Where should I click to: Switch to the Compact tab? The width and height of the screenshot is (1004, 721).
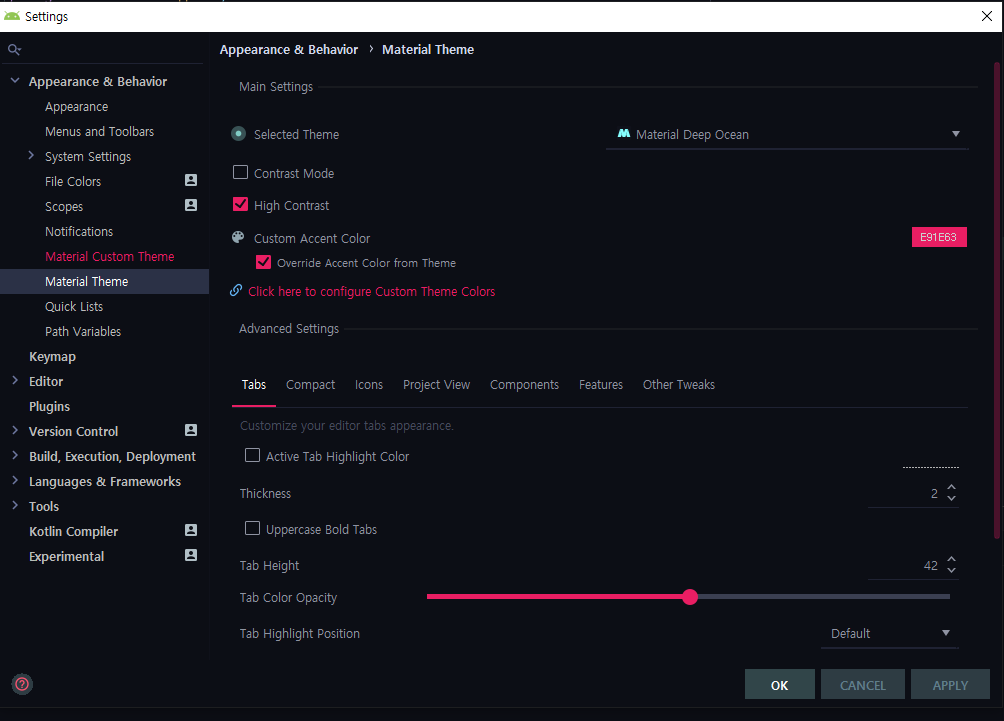pyautogui.click(x=311, y=385)
